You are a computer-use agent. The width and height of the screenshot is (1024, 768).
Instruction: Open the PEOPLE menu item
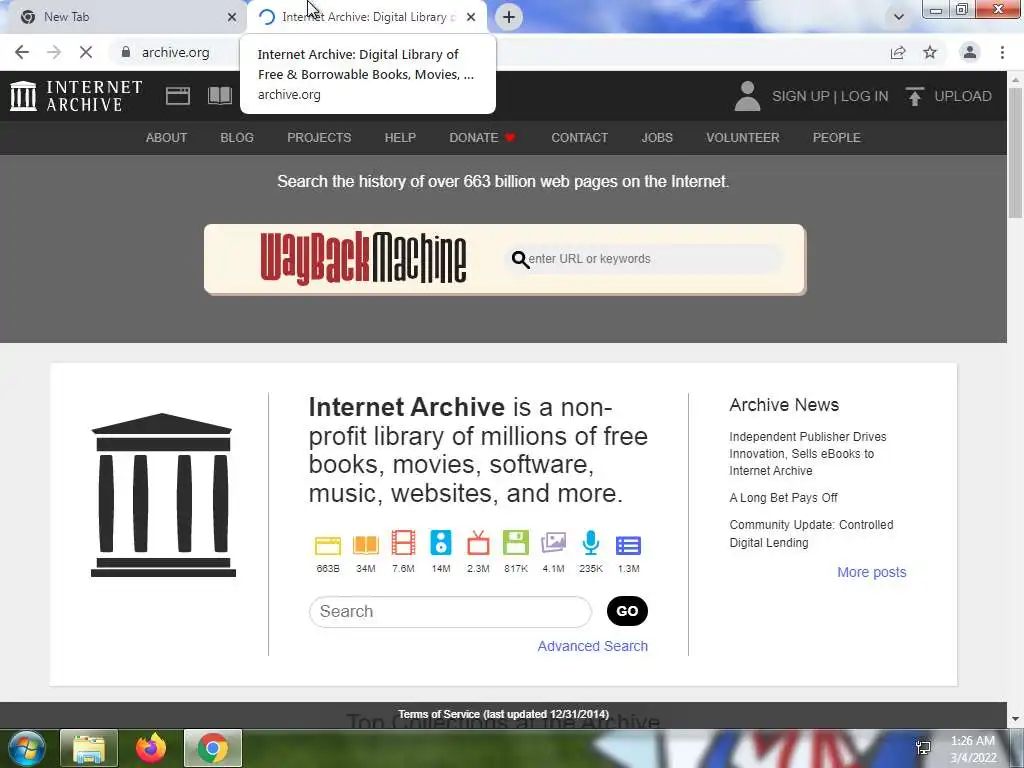click(837, 138)
